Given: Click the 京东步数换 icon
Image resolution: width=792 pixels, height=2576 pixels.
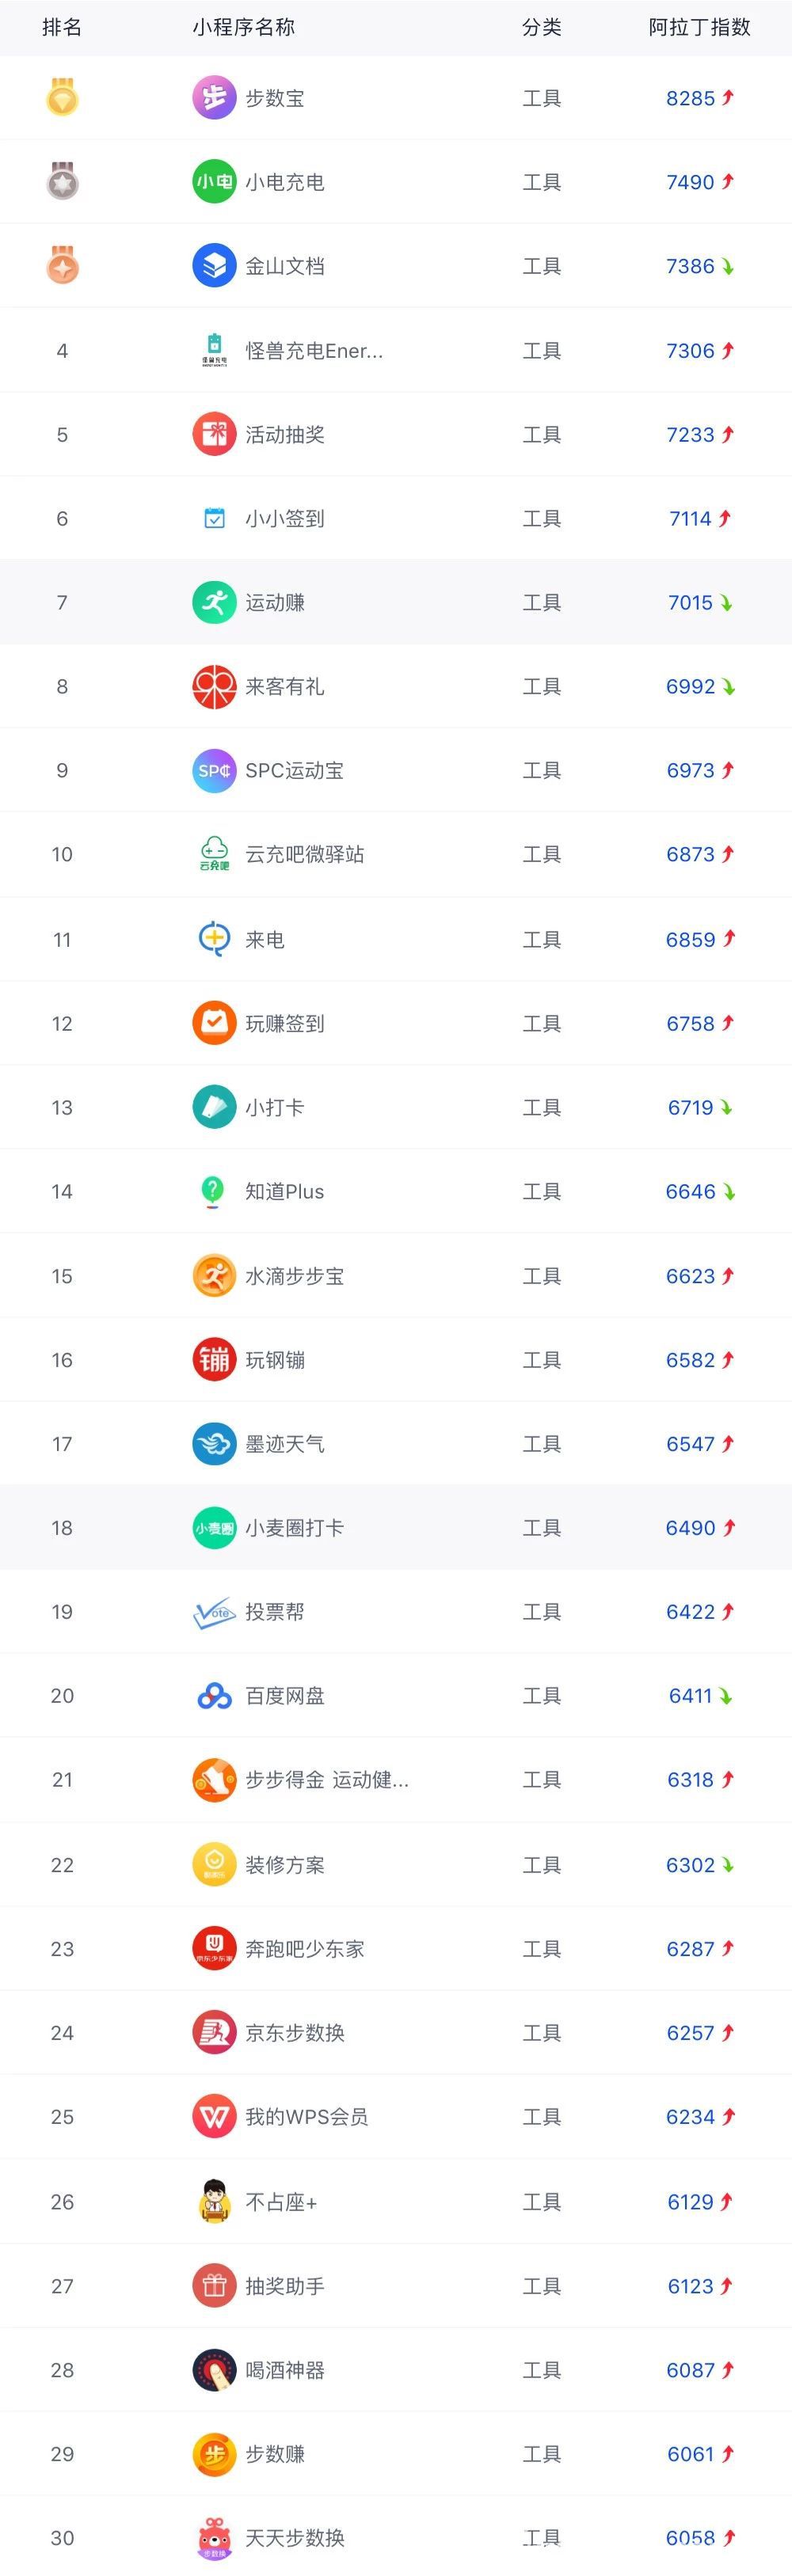Looking at the screenshot, I should tap(214, 2033).
